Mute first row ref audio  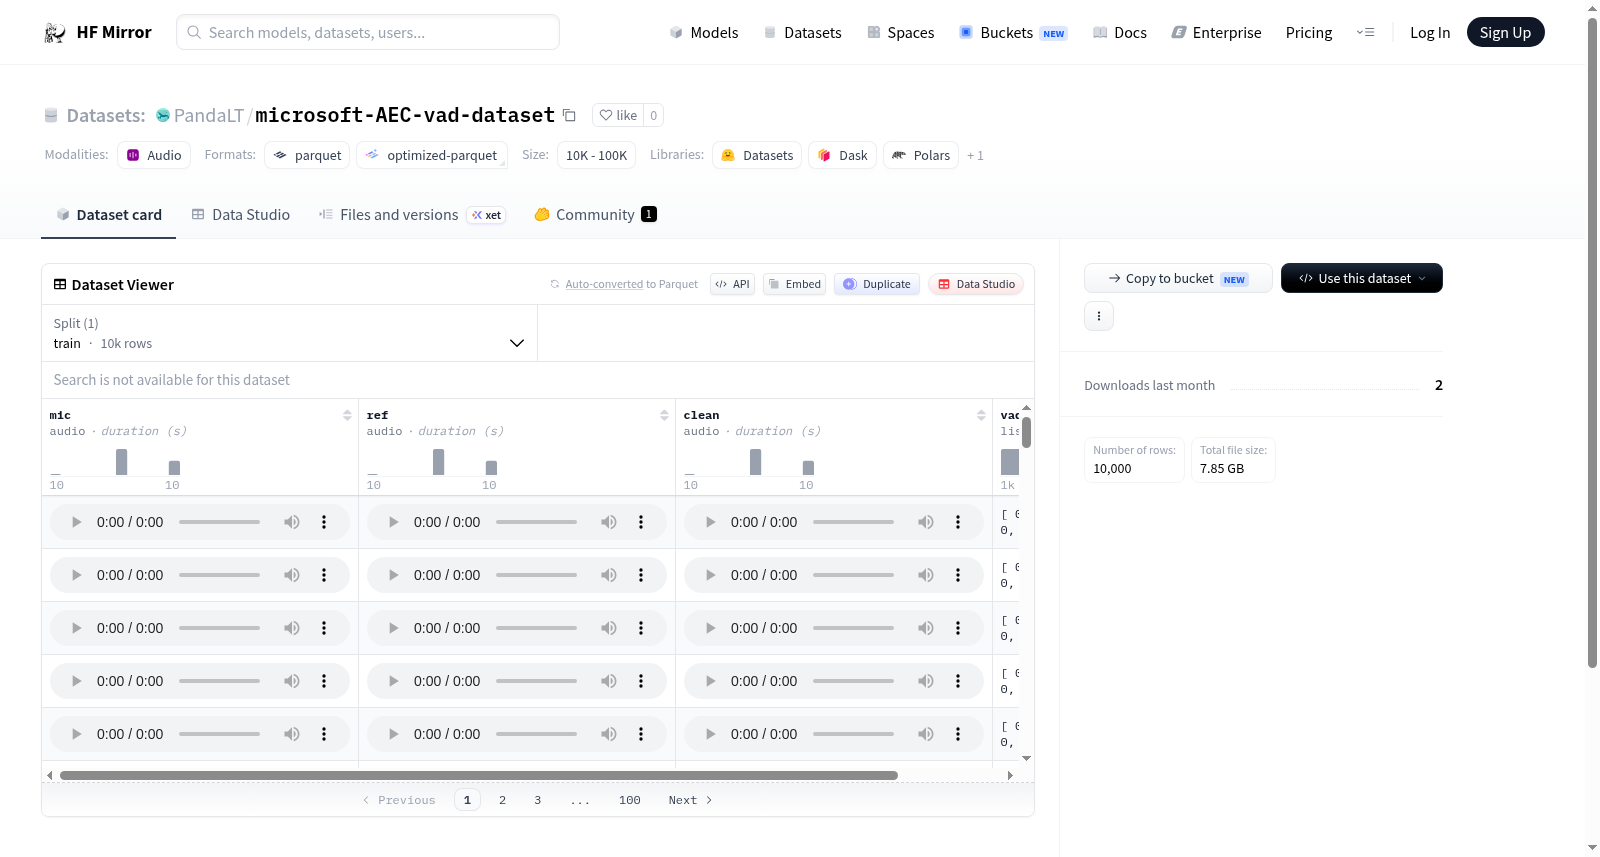tap(609, 522)
